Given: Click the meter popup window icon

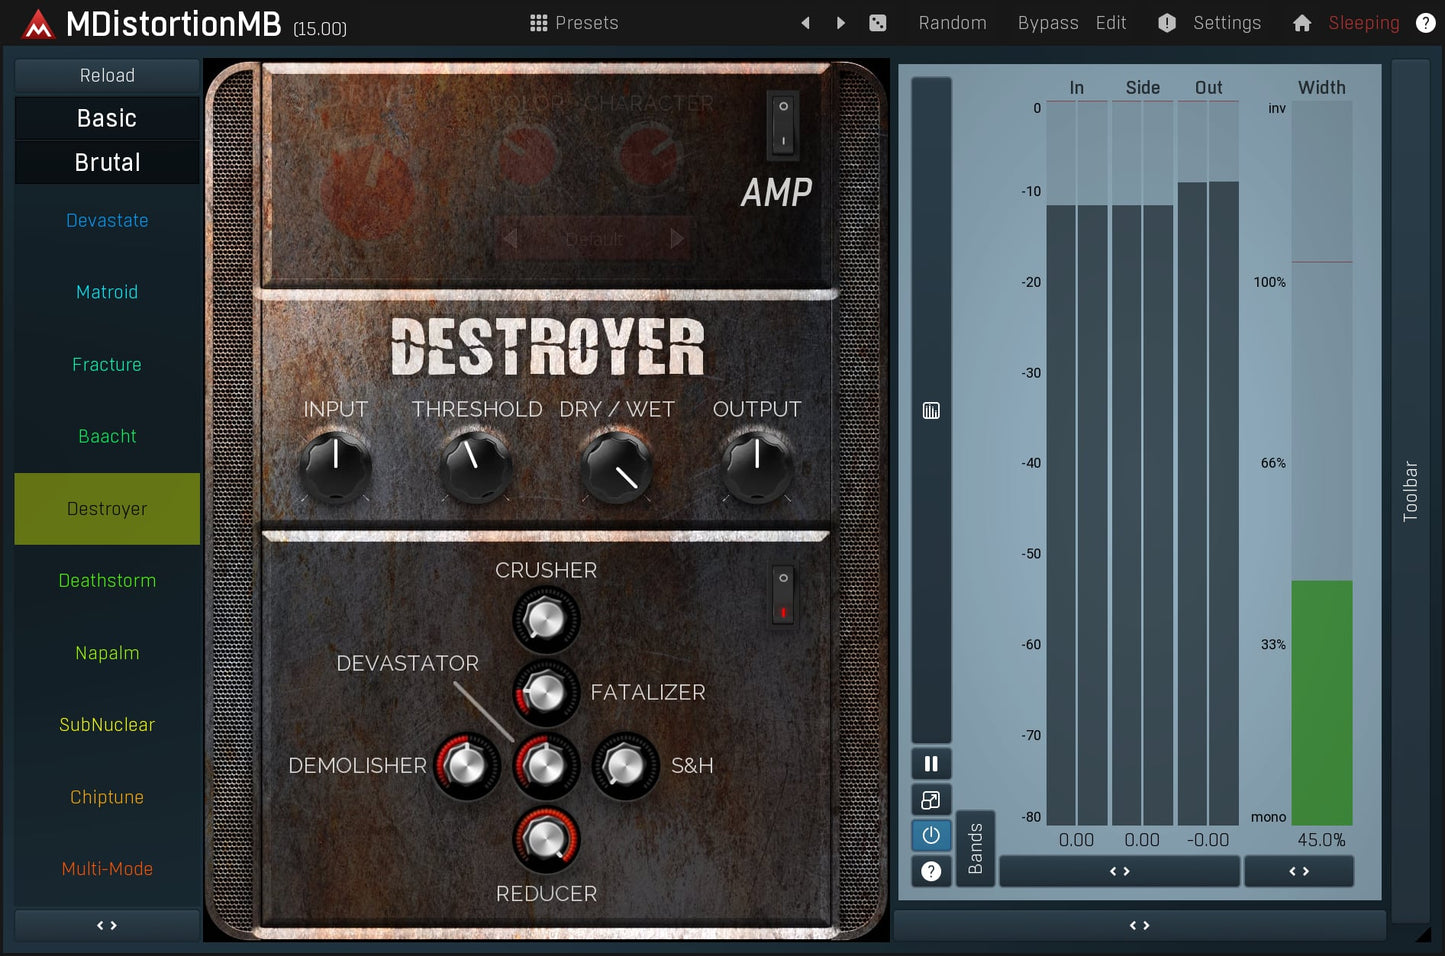Looking at the screenshot, I should click(930, 800).
